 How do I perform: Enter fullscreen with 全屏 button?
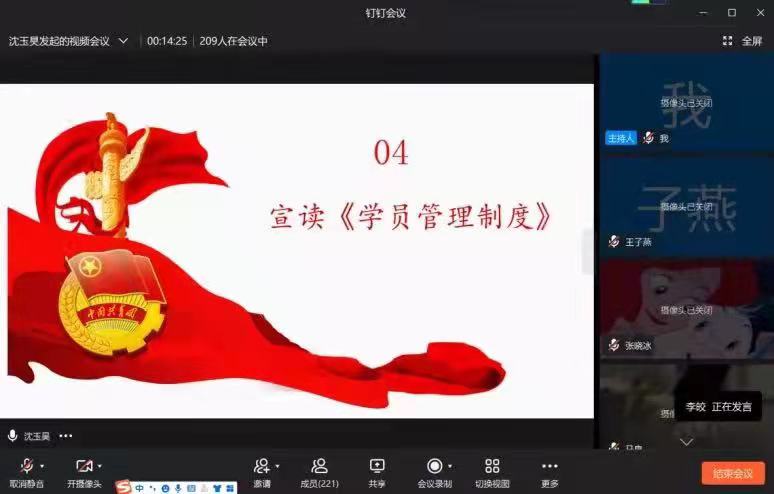click(743, 41)
